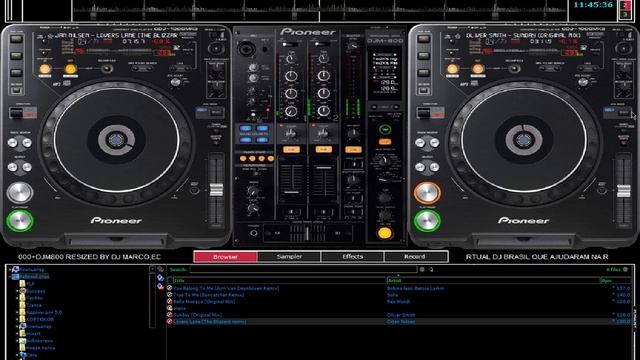Start the right deck with green play/pause button
Viewport: 640px width, 360px height.
pyautogui.click(x=427, y=221)
